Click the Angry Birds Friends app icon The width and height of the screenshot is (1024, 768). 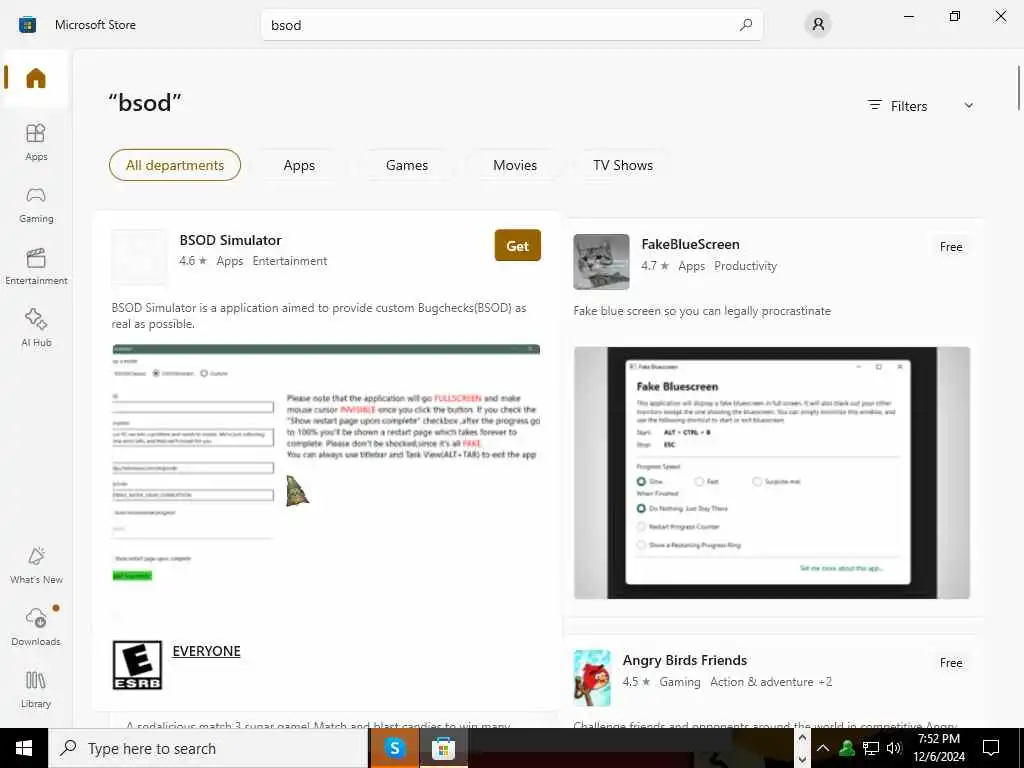[592, 678]
